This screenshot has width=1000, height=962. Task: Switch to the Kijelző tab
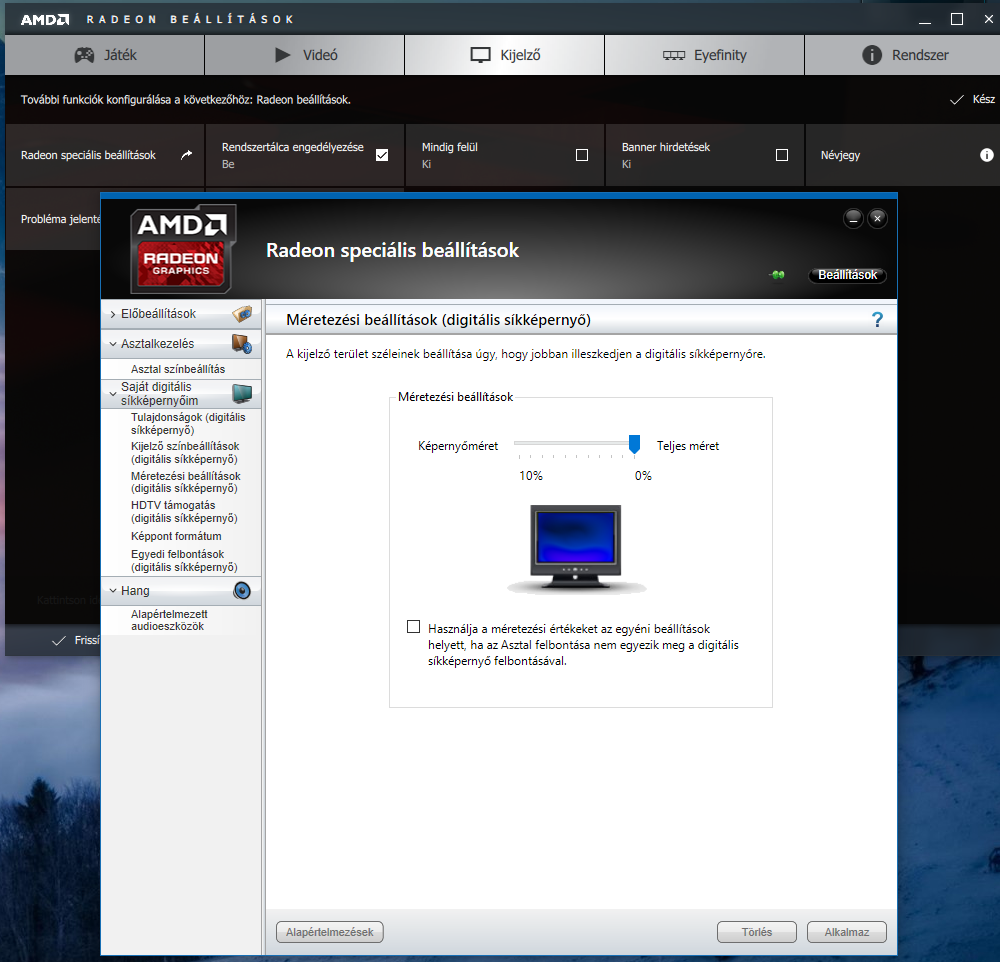click(504, 55)
